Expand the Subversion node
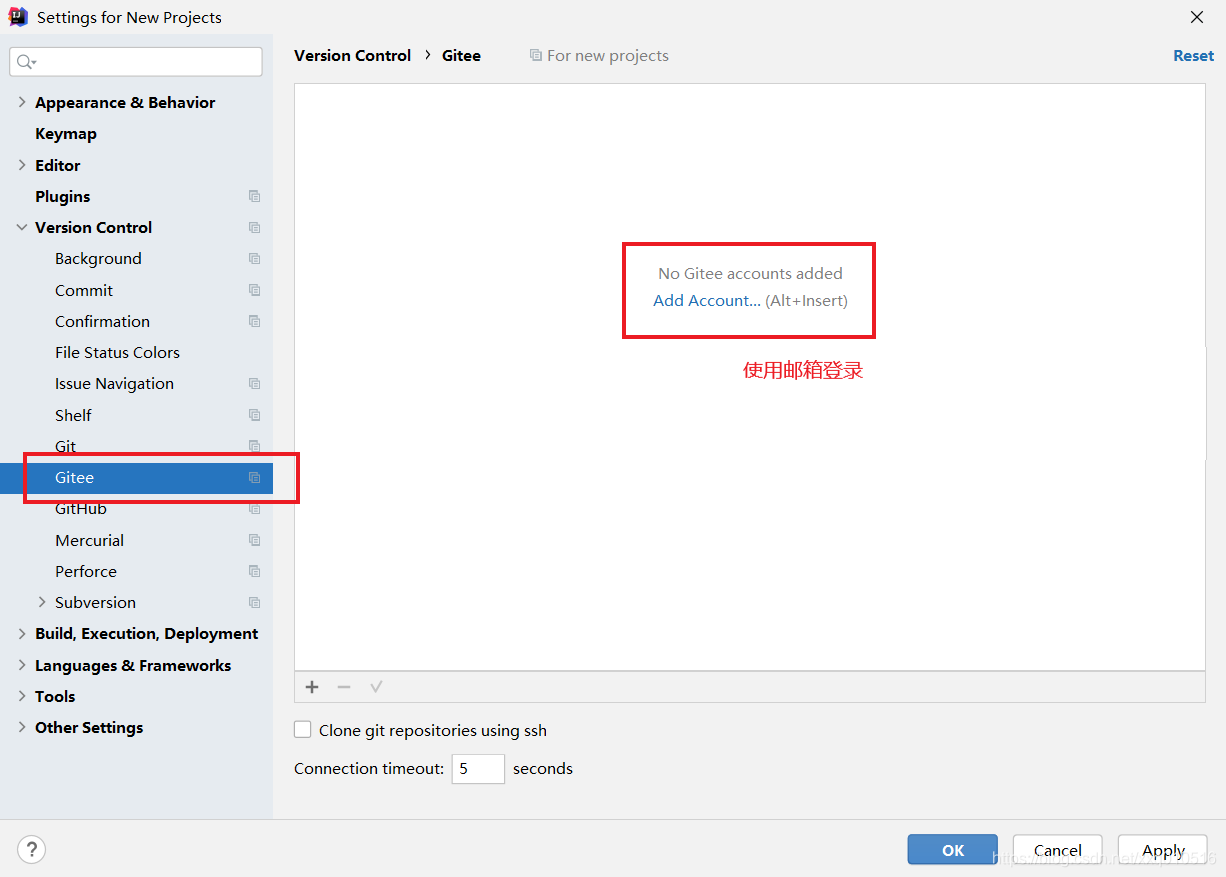This screenshot has height=877, width=1226. [42, 602]
